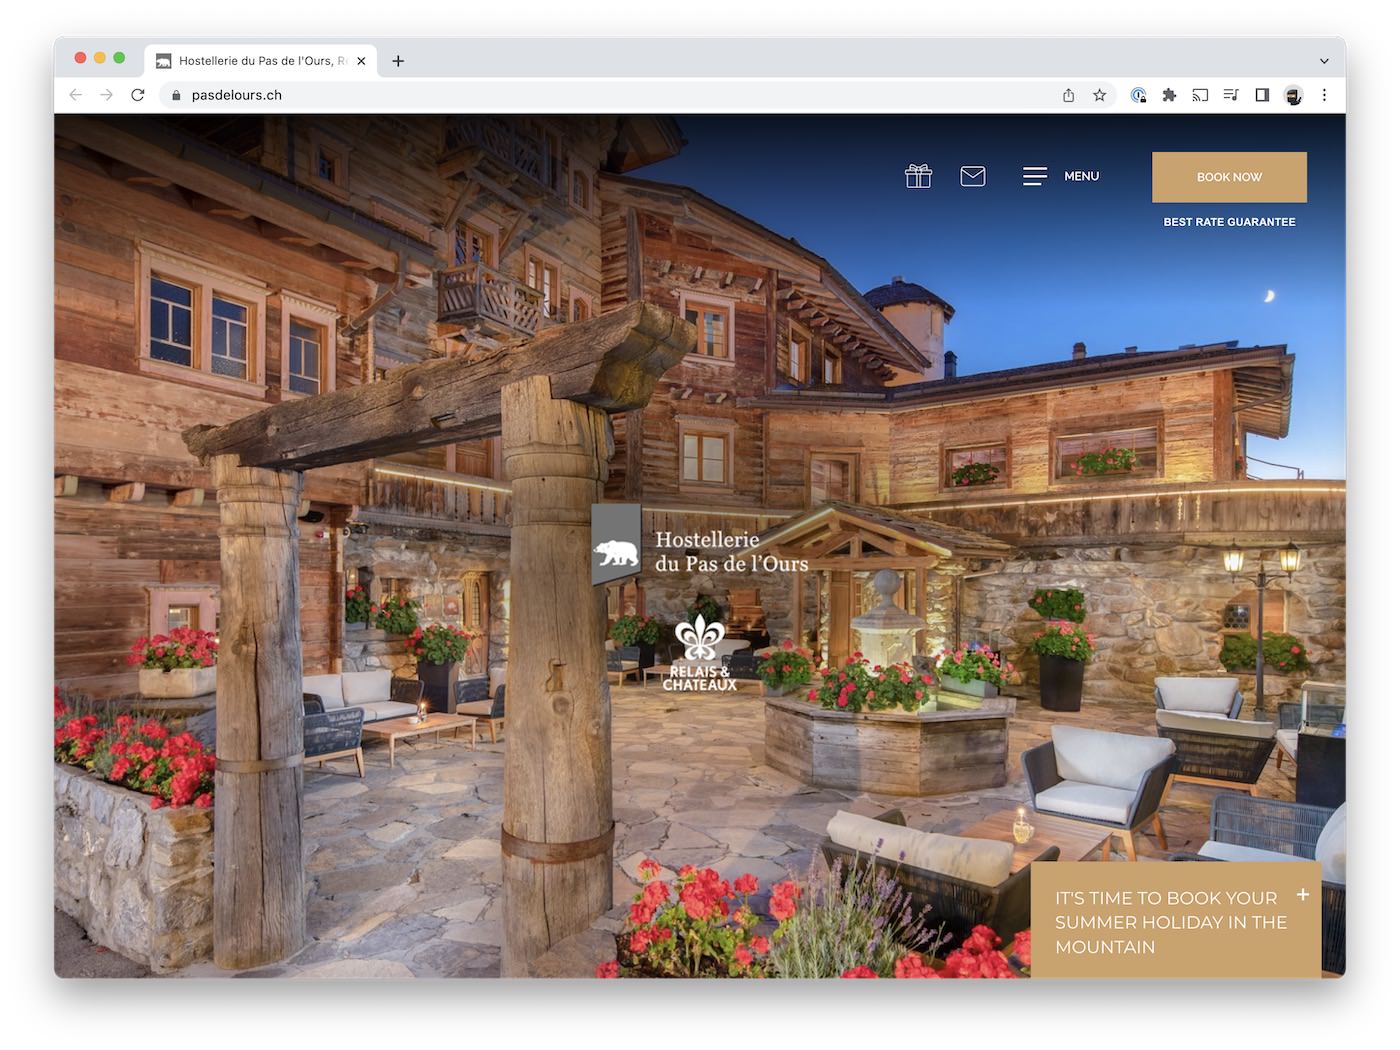Click the Cast screen icon
Image resolution: width=1400 pixels, height=1050 pixels.
pos(1200,95)
